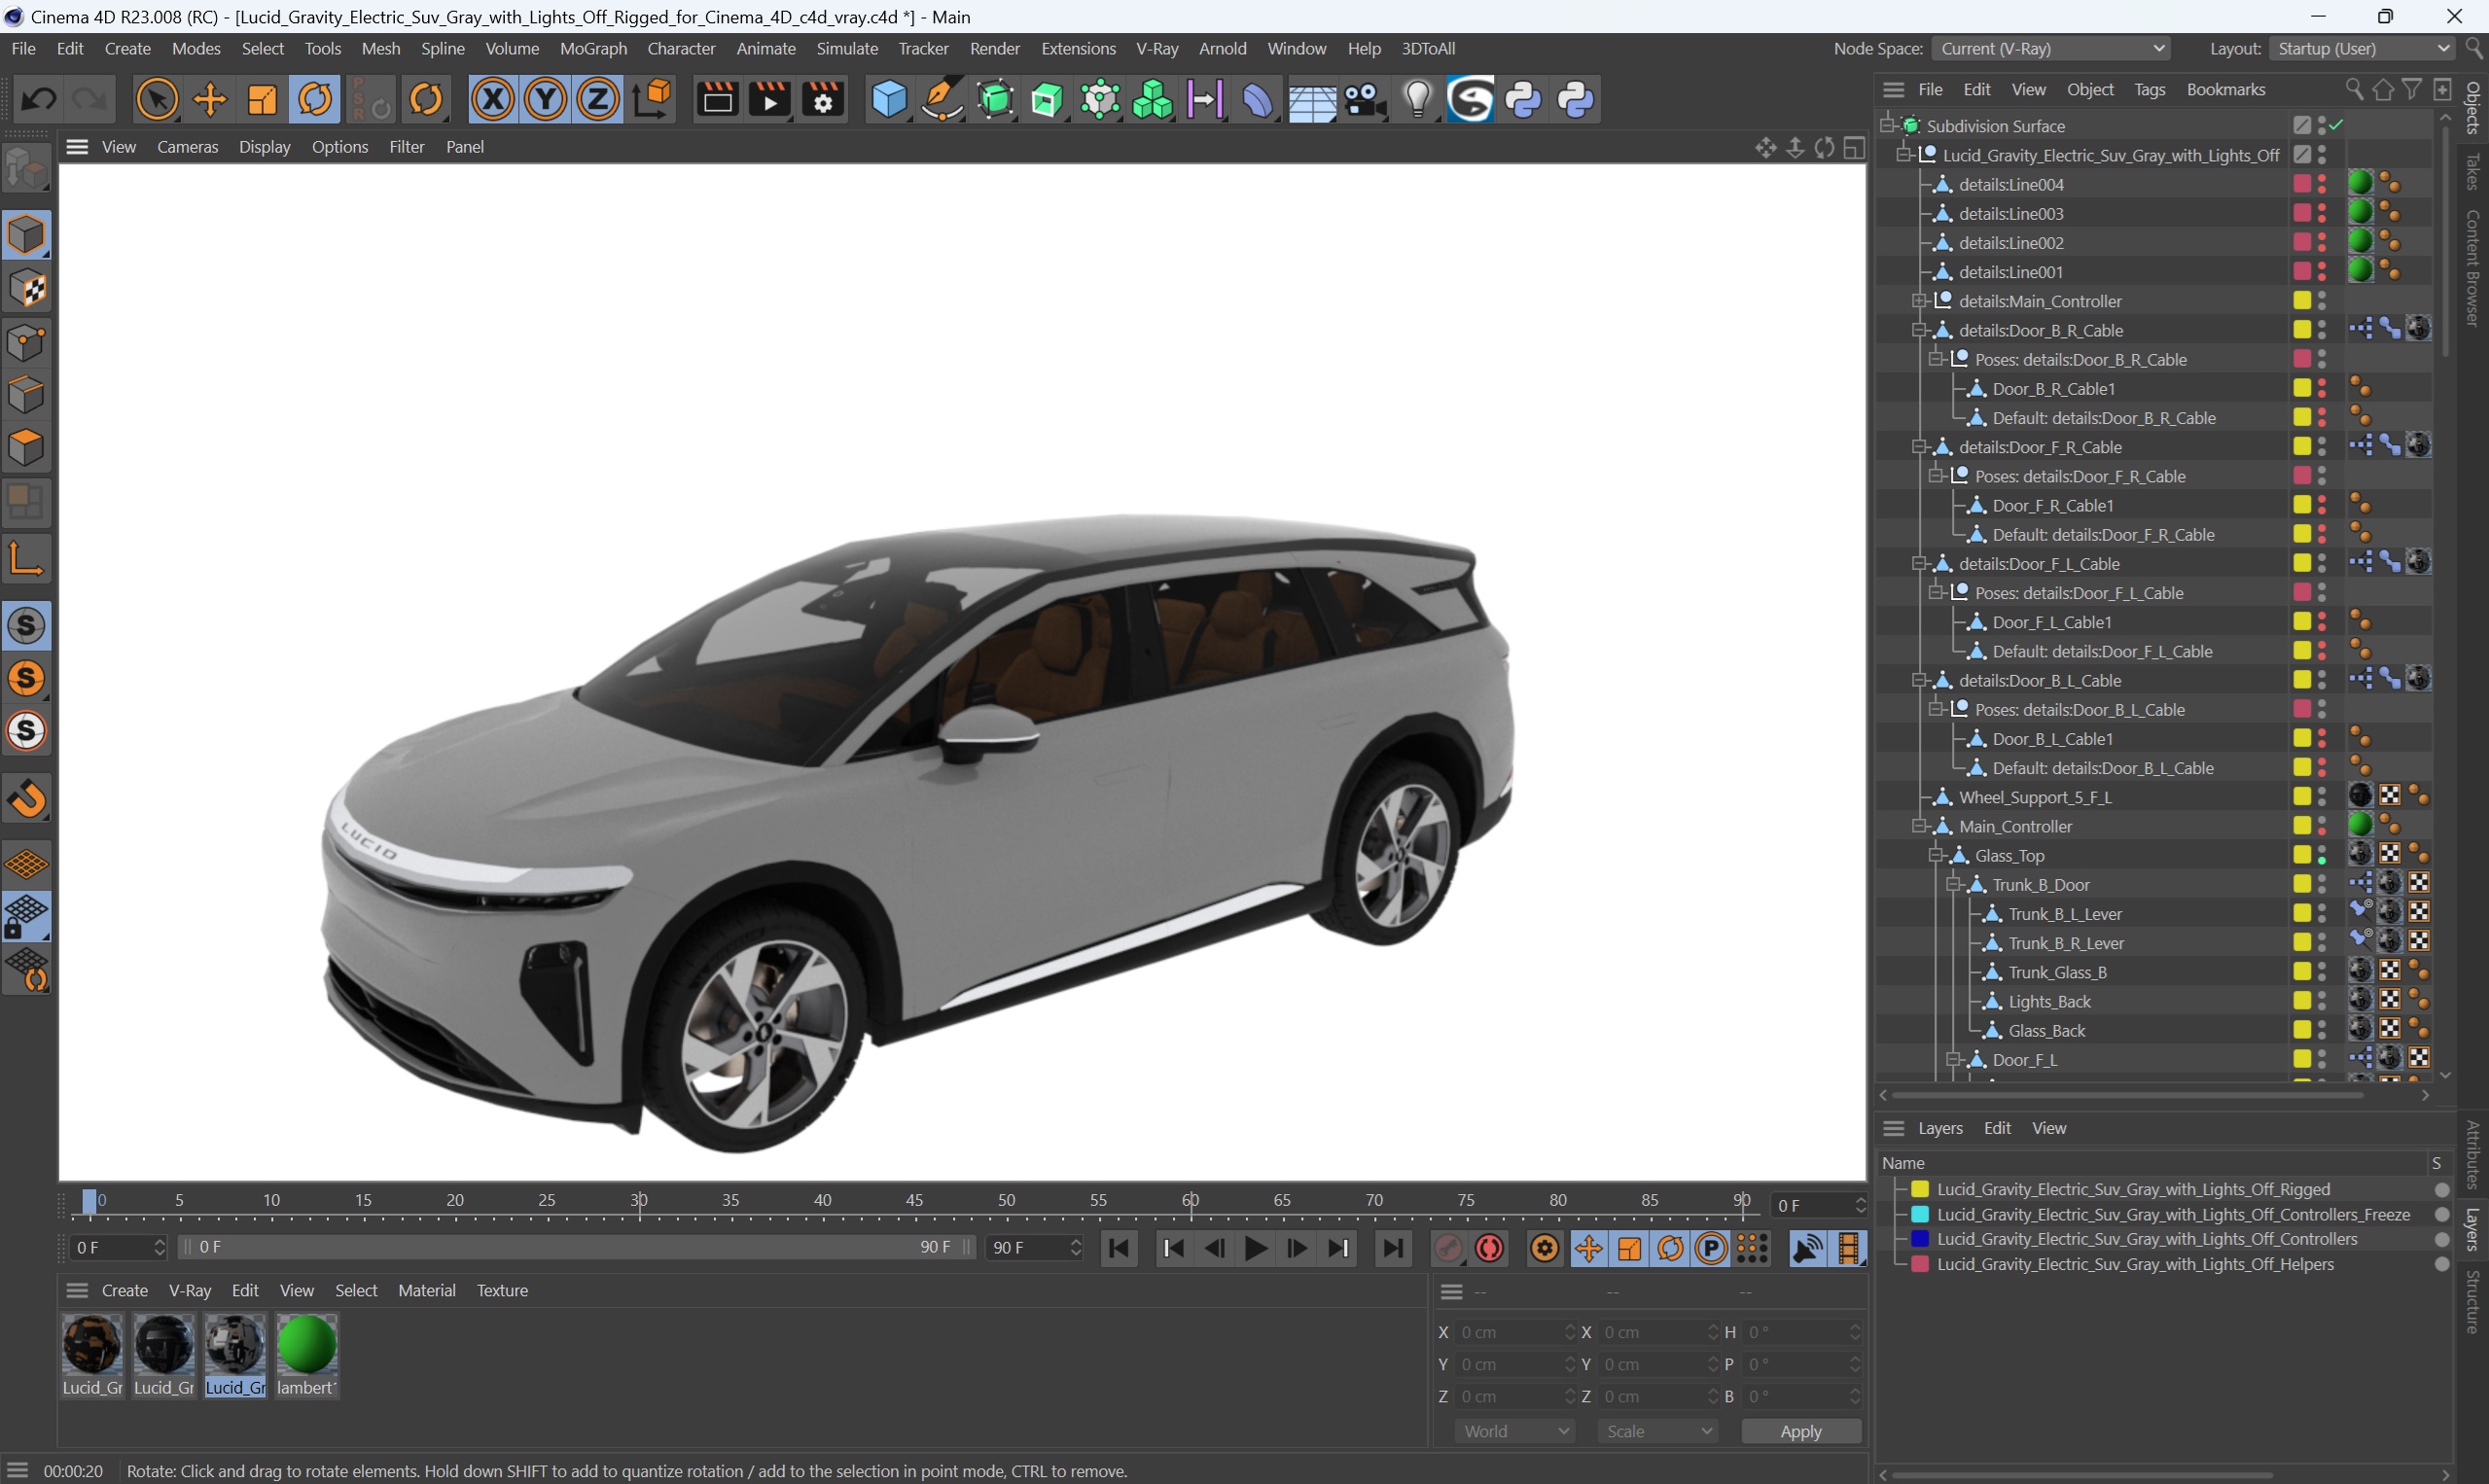The height and width of the screenshot is (1484, 2489).
Task: Toggle visibility dots of Wheel_Support_5_F_L
Action: pyautogui.click(x=2322, y=797)
